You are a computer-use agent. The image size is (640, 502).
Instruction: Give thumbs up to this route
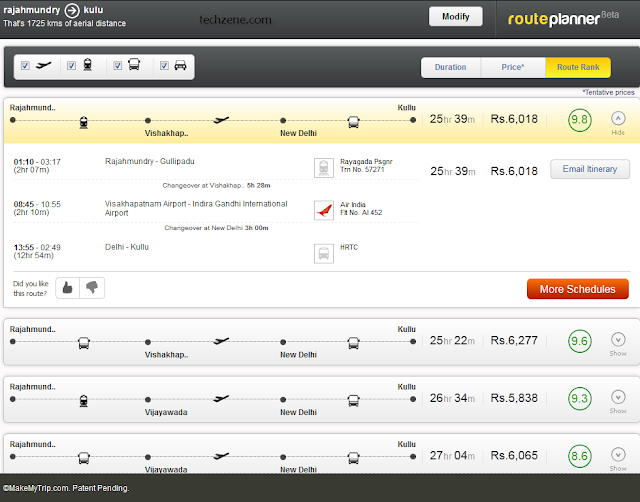pyautogui.click(x=68, y=288)
